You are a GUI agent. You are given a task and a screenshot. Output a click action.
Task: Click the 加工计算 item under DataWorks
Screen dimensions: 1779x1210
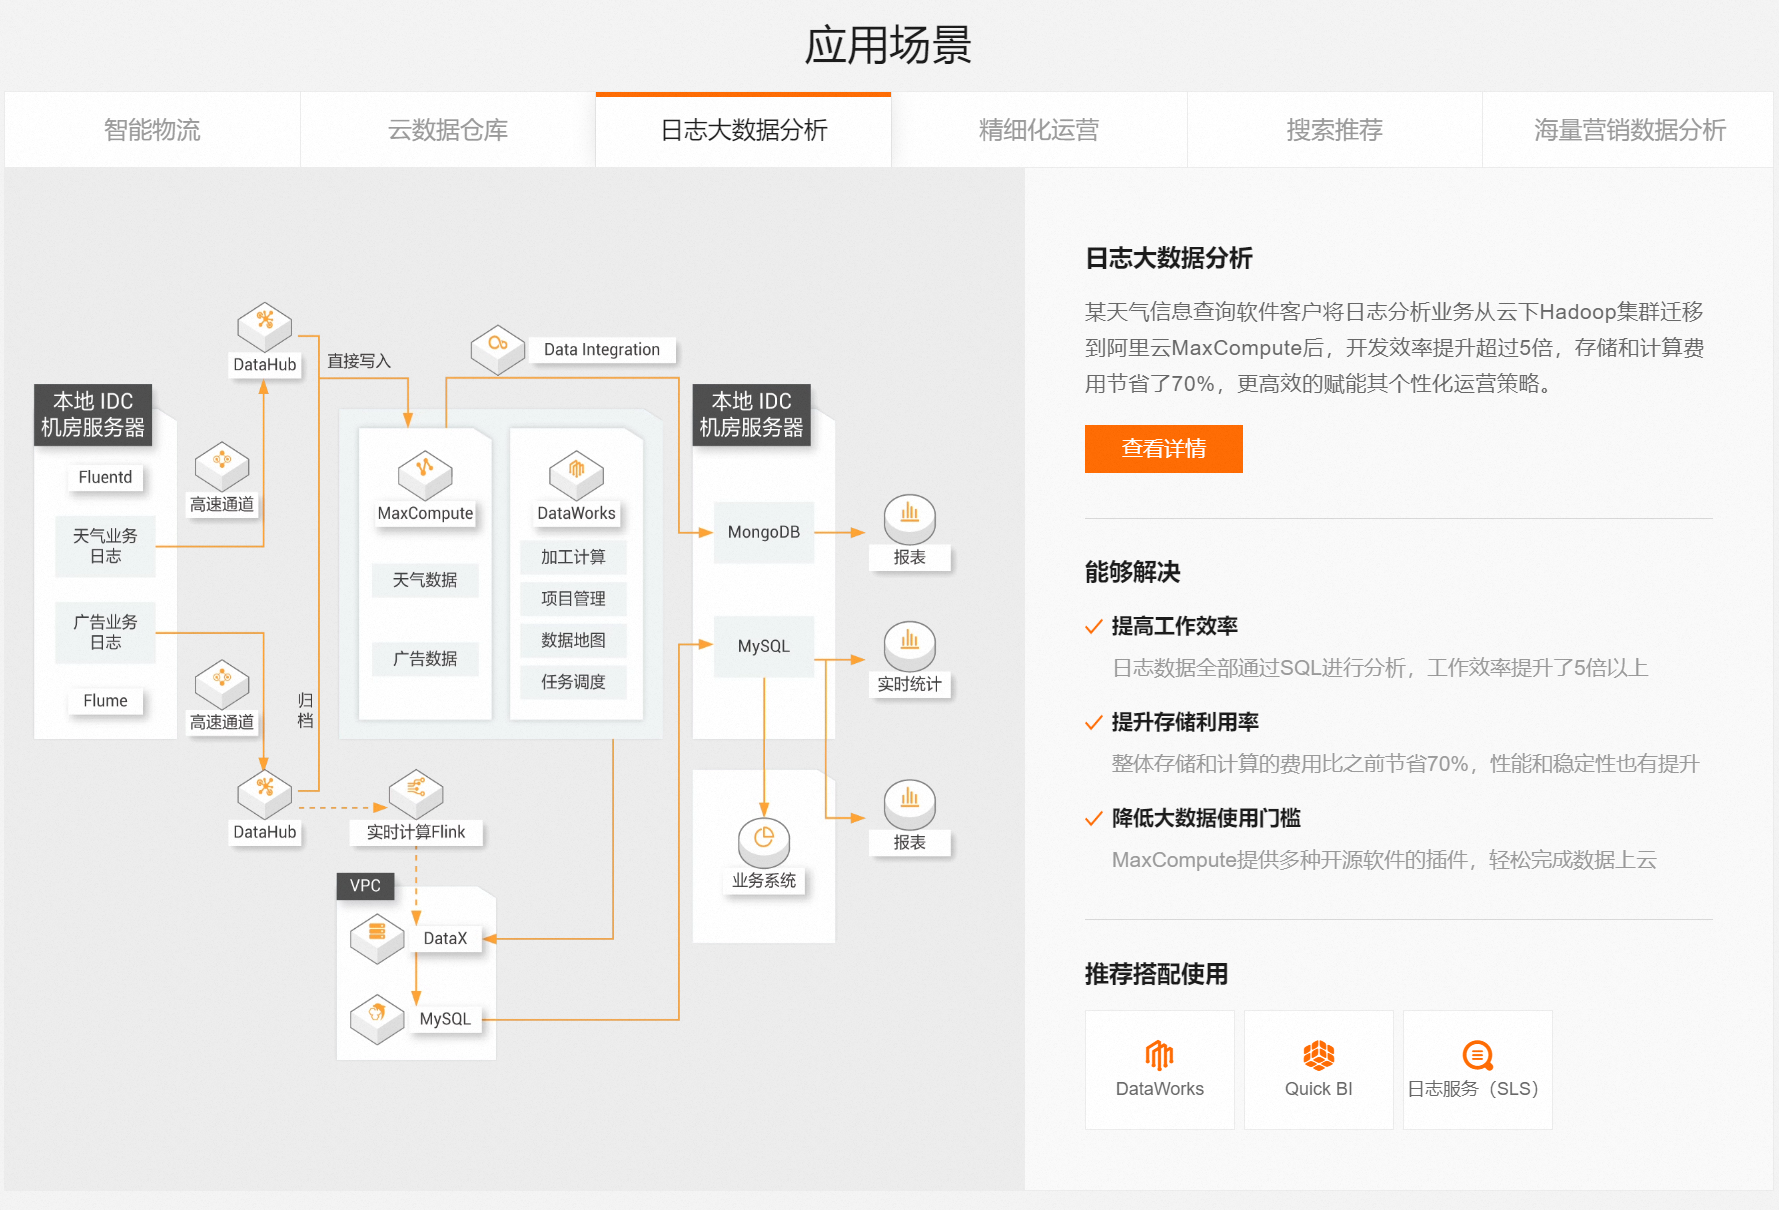[573, 557]
